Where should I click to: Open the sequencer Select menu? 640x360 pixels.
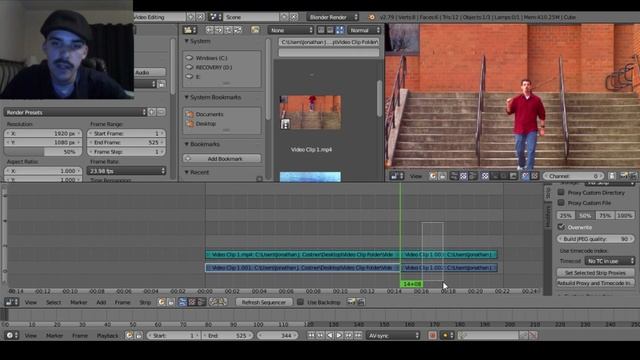tap(53, 302)
